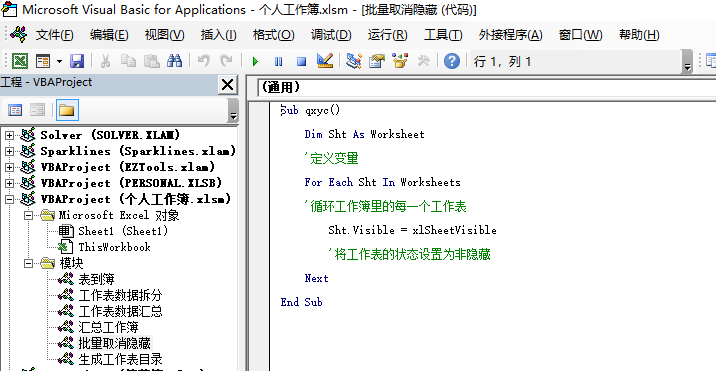The width and height of the screenshot is (716, 371).
Task: Click the comment '定义变量
Action: 332,159
